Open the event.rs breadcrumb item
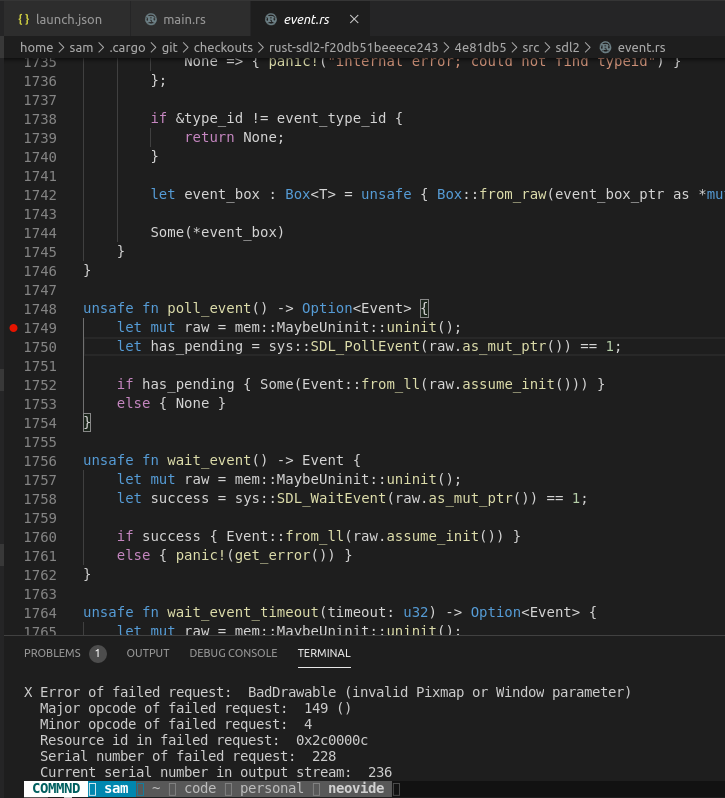Image resolution: width=725 pixels, height=798 pixels. click(641, 47)
